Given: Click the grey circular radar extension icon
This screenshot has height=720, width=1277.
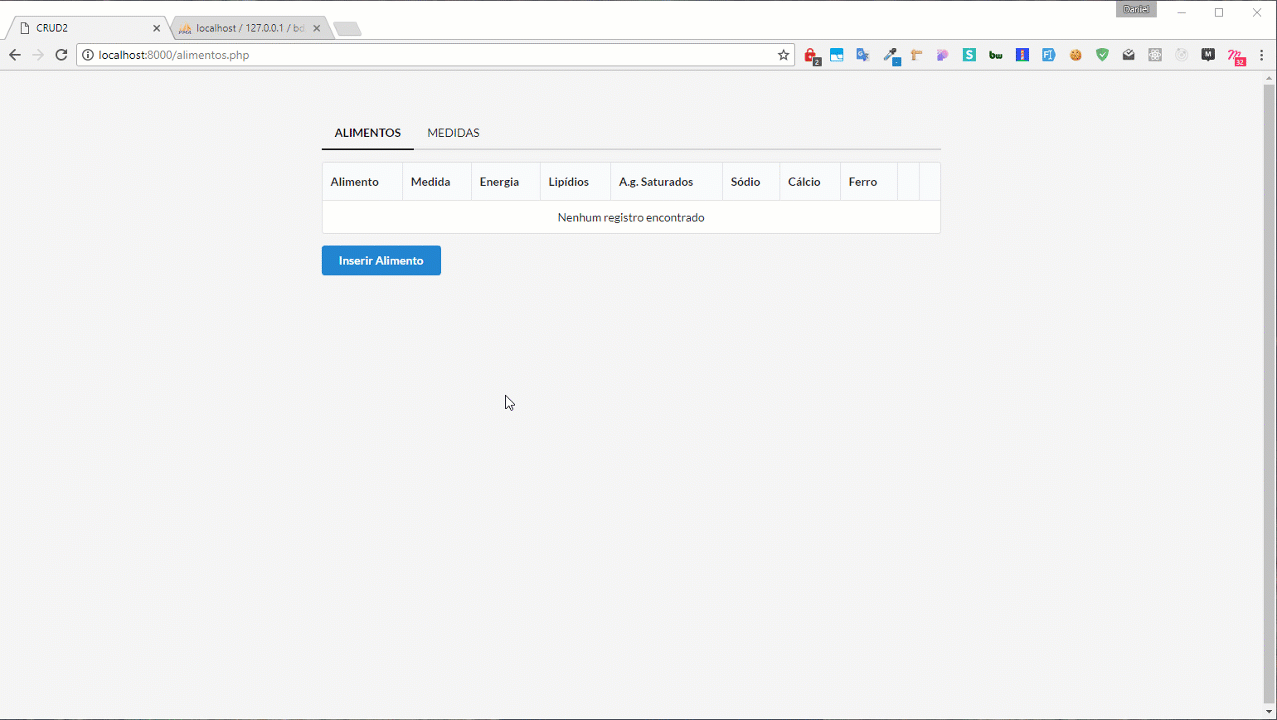Looking at the screenshot, I should click(1182, 55).
